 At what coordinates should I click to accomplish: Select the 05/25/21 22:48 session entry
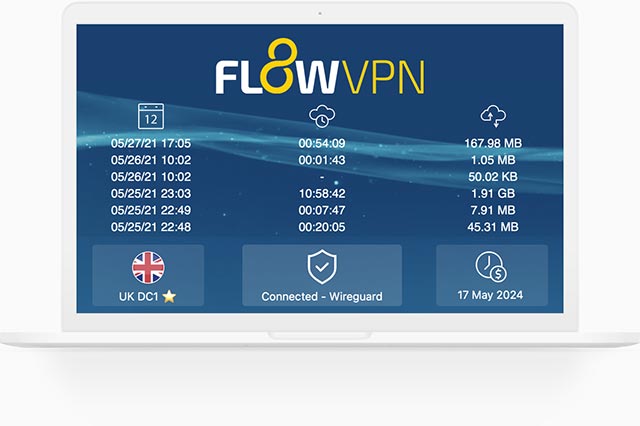click(x=151, y=227)
